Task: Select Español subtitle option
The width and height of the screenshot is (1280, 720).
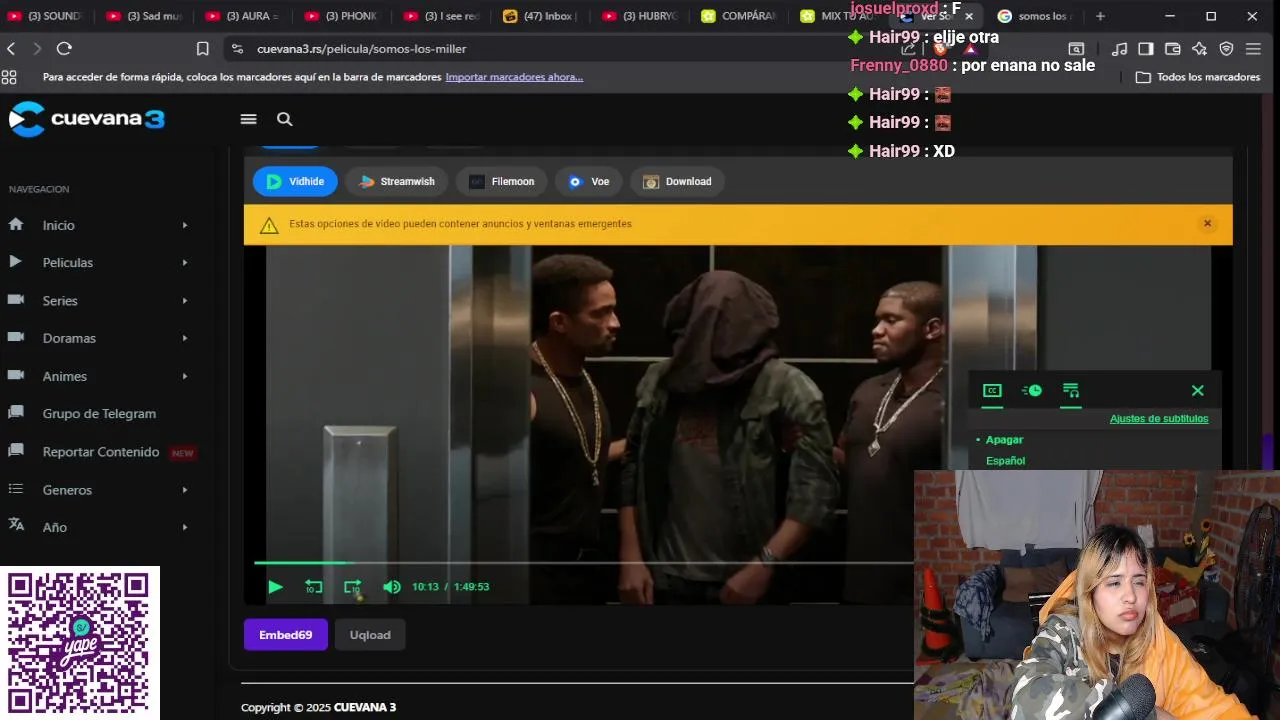Action: pos(1005,461)
